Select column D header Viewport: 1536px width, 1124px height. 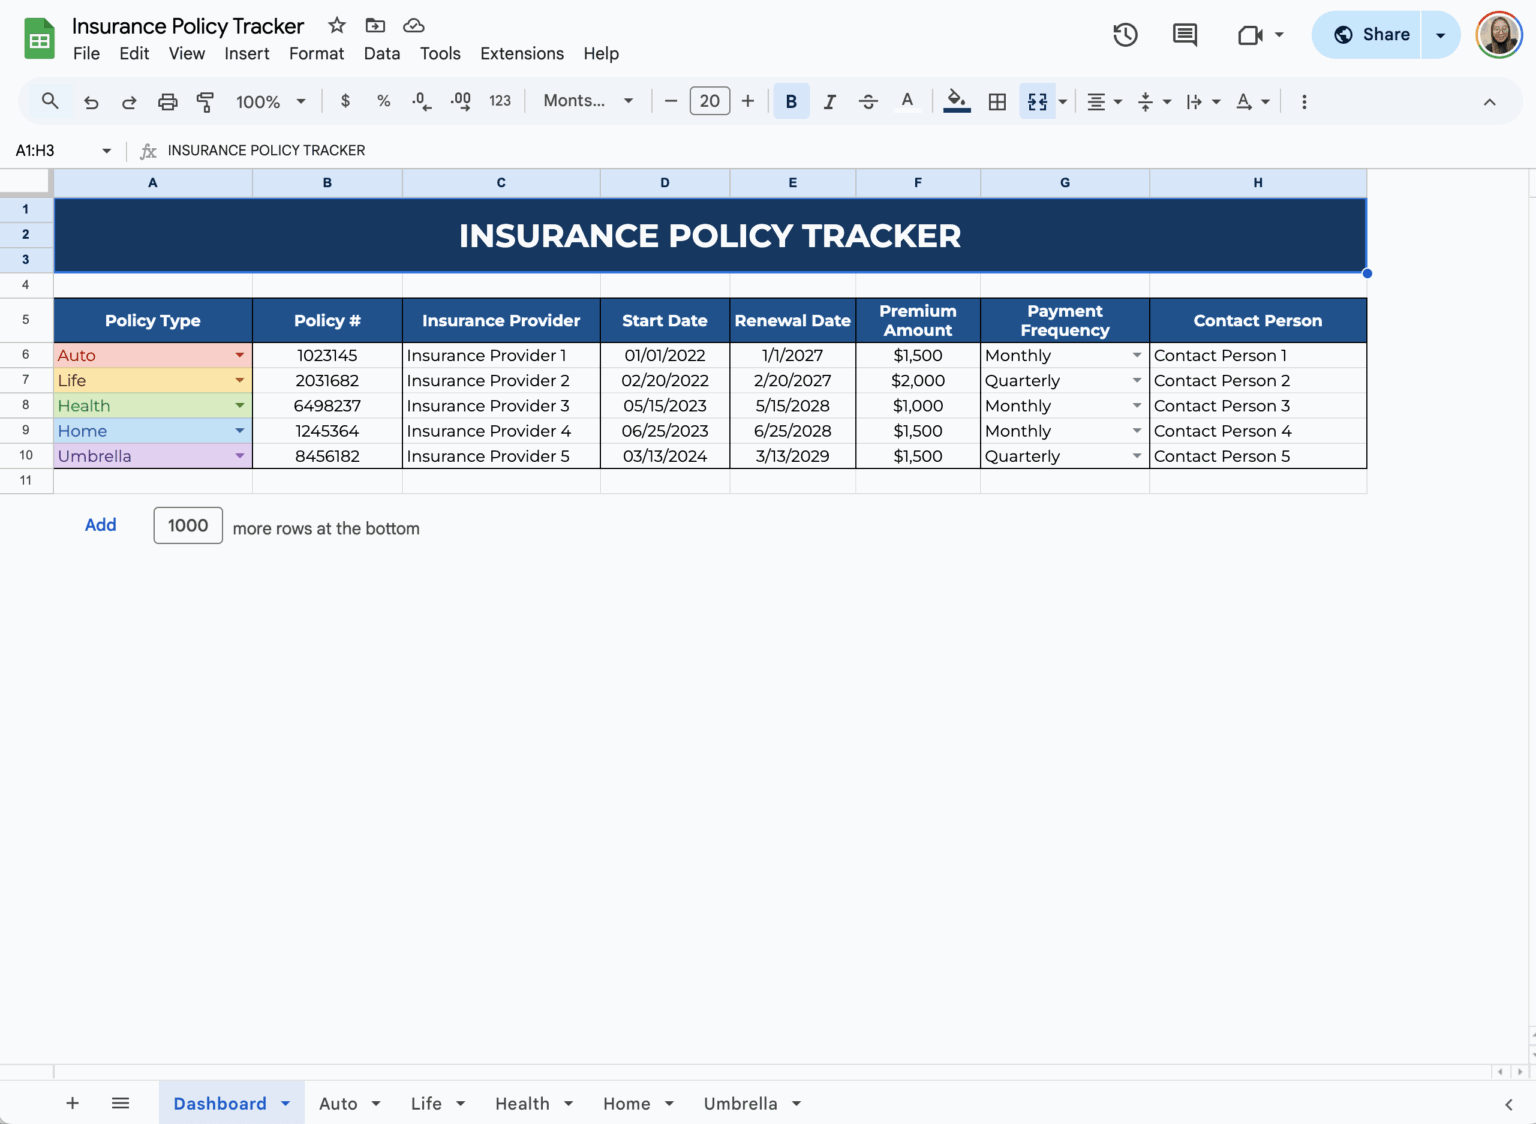665,183
